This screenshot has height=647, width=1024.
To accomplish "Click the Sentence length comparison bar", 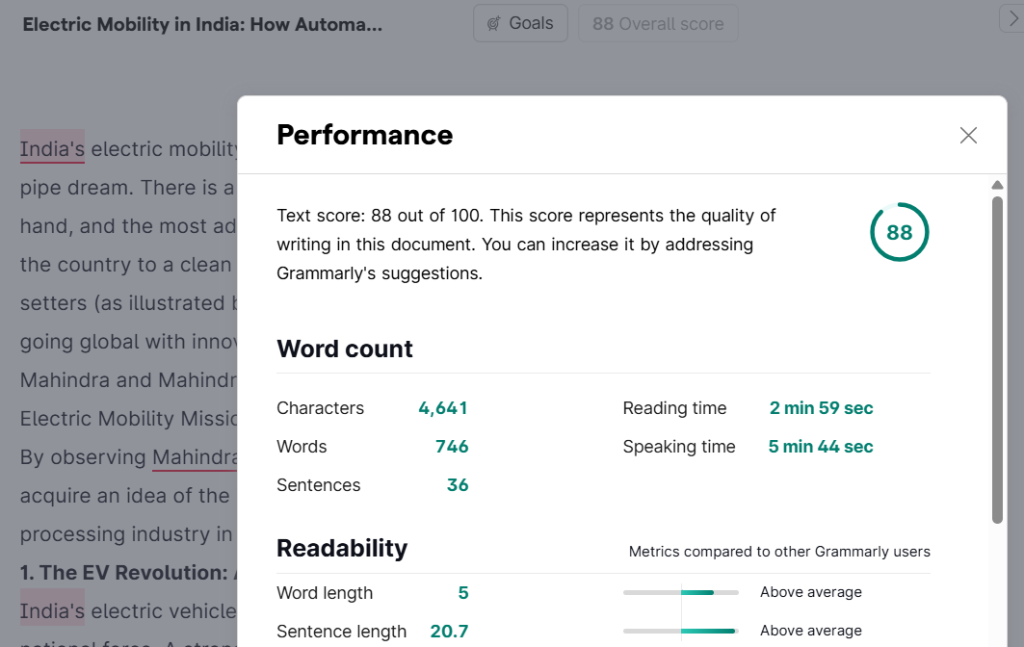I will pyautogui.click(x=680, y=631).
